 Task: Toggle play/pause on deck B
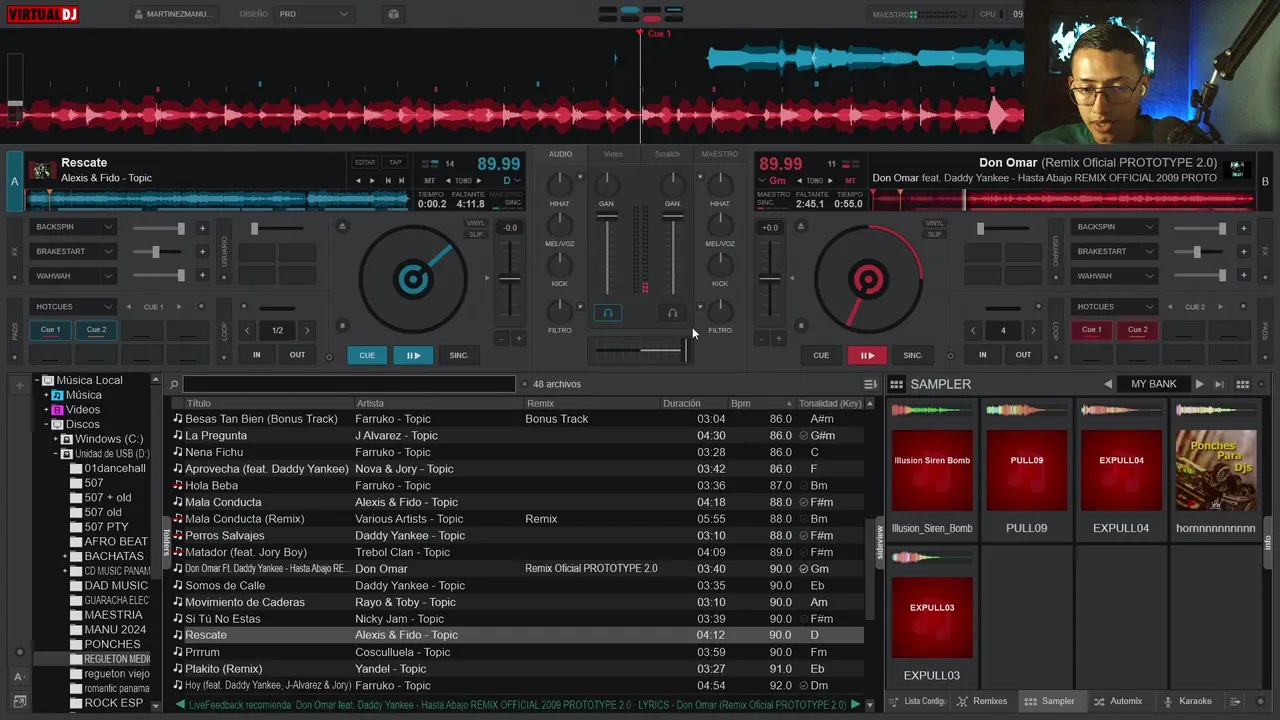(867, 355)
